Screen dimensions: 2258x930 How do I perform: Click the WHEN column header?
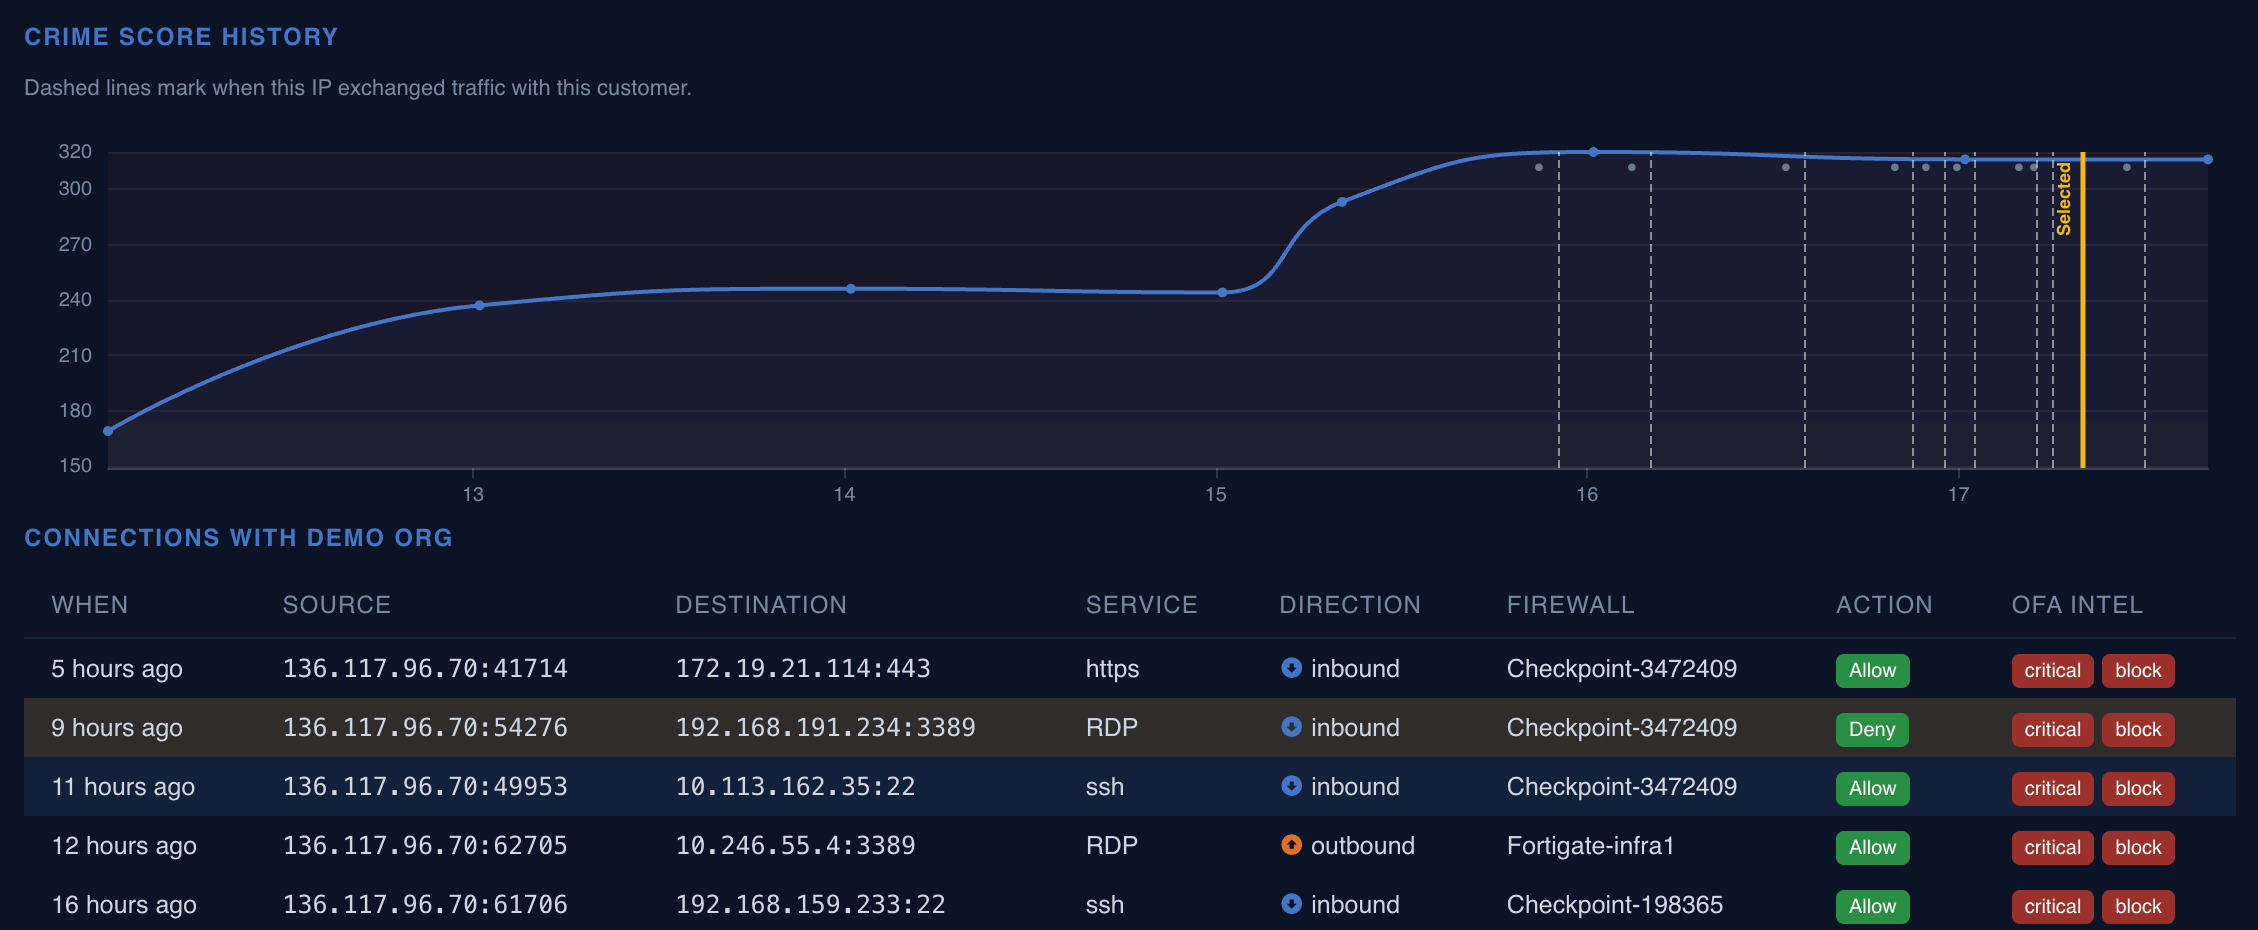tap(90, 605)
